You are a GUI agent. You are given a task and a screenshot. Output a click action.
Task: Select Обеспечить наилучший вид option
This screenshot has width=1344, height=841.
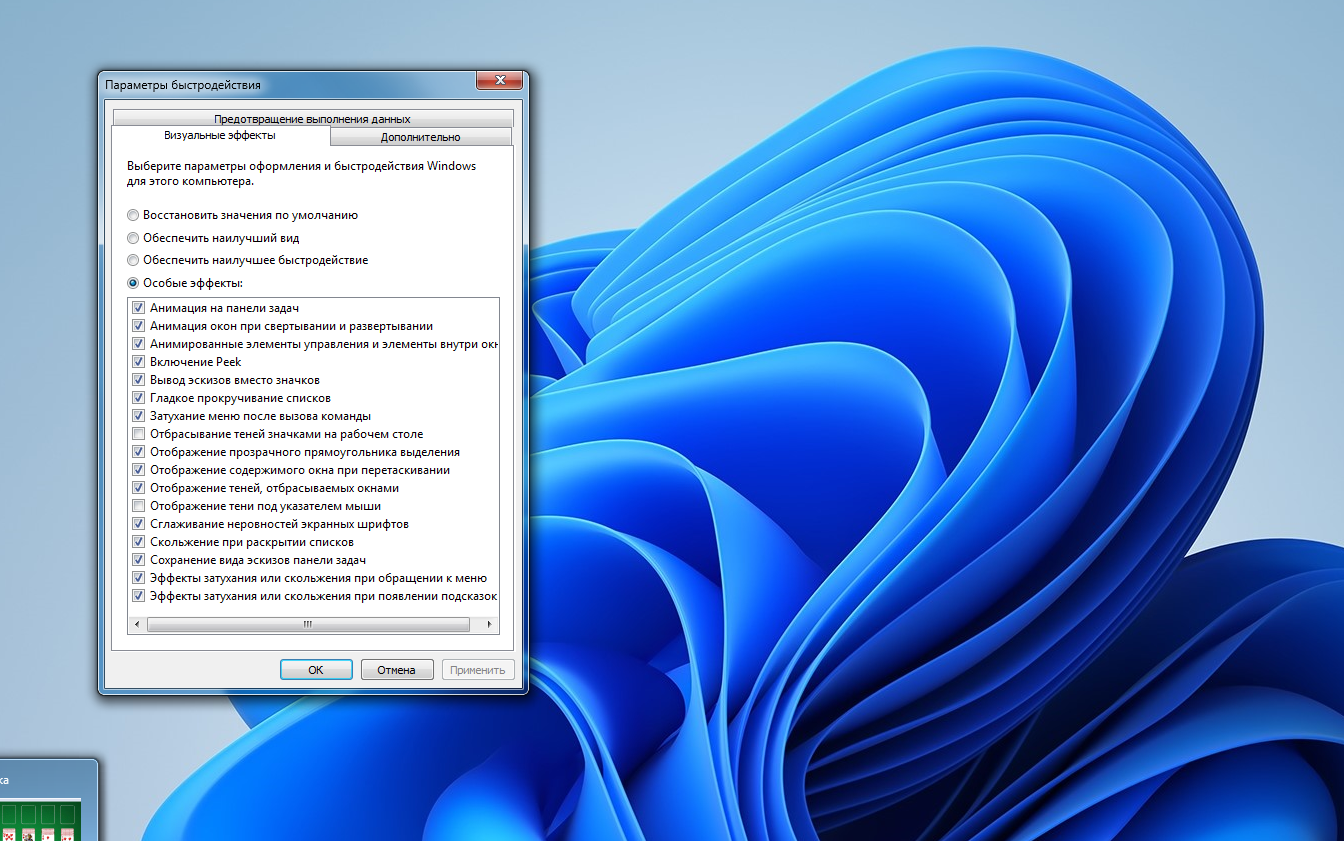coord(133,238)
